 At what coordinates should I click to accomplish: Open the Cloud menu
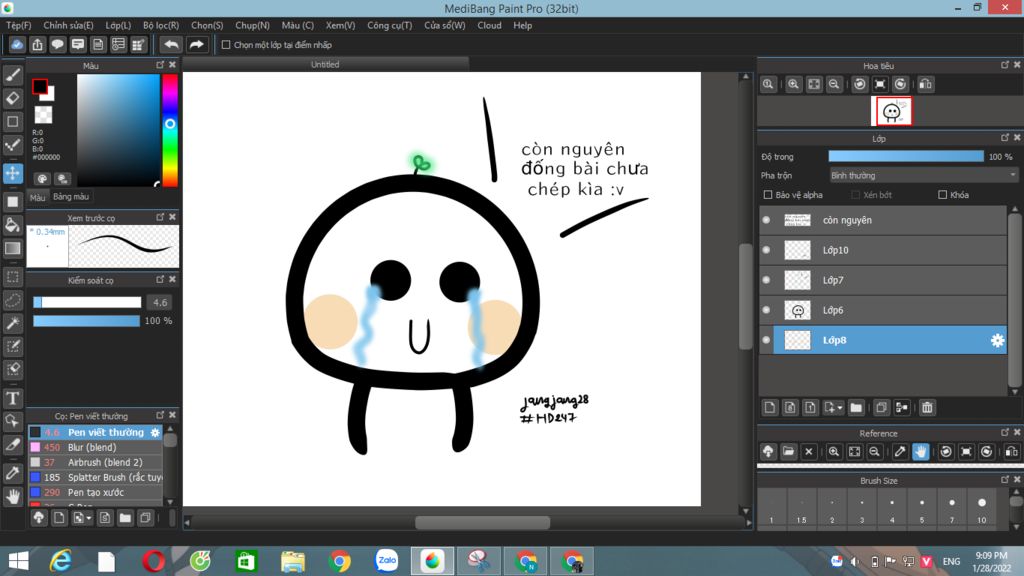point(489,25)
